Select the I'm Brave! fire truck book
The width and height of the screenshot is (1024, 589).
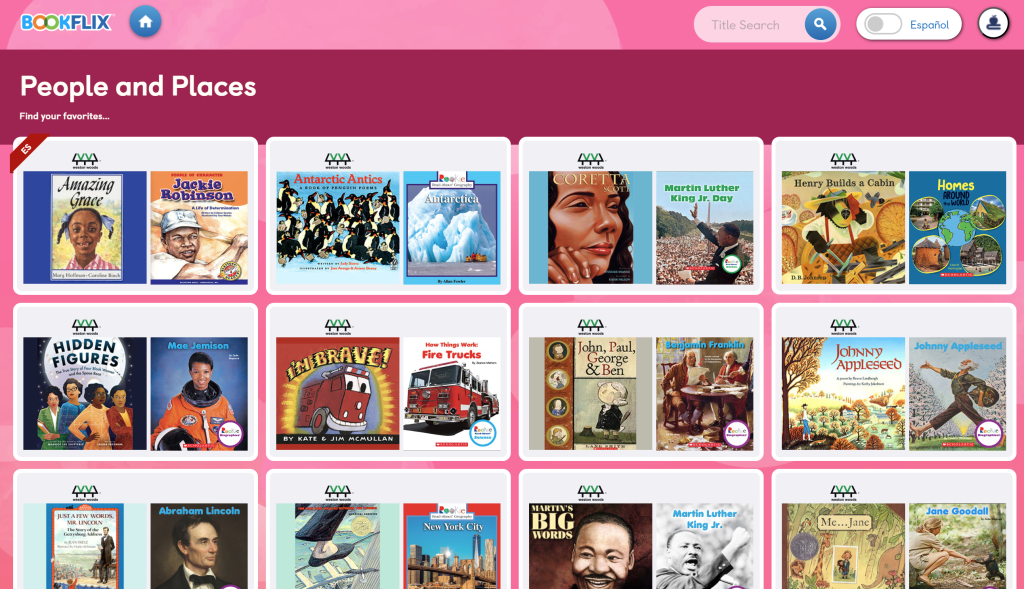tap(338, 393)
